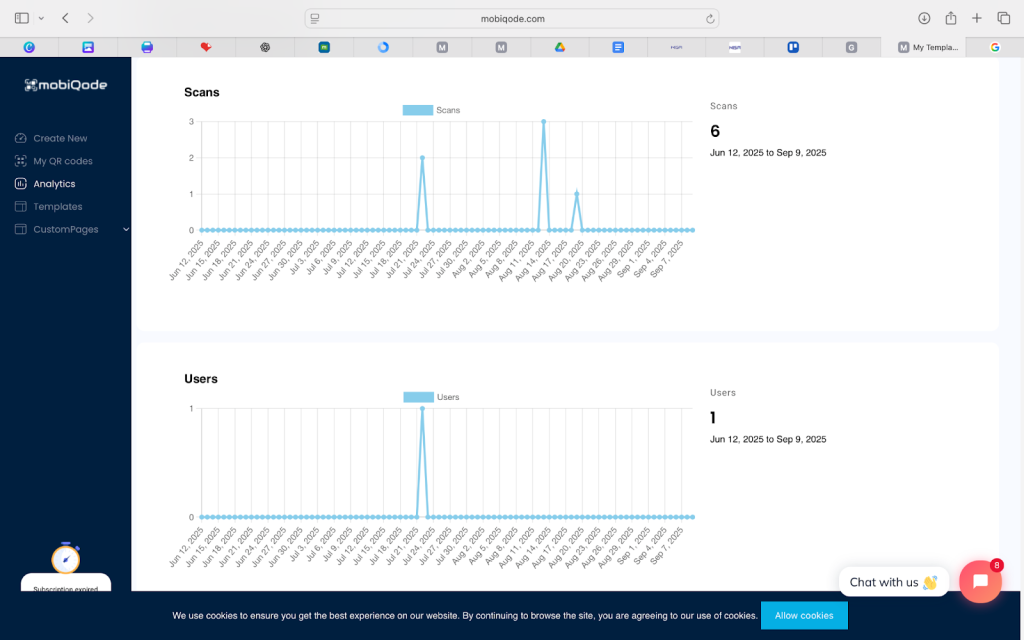Expand the CustomPages submenu chevron
The height and width of the screenshot is (640, 1024).
click(125, 230)
